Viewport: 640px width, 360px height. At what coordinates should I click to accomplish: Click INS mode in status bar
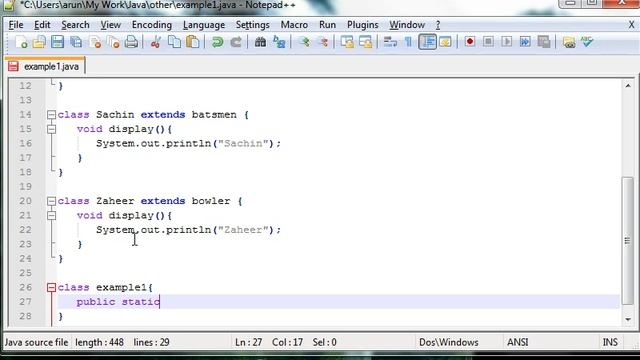coord(610,342)
